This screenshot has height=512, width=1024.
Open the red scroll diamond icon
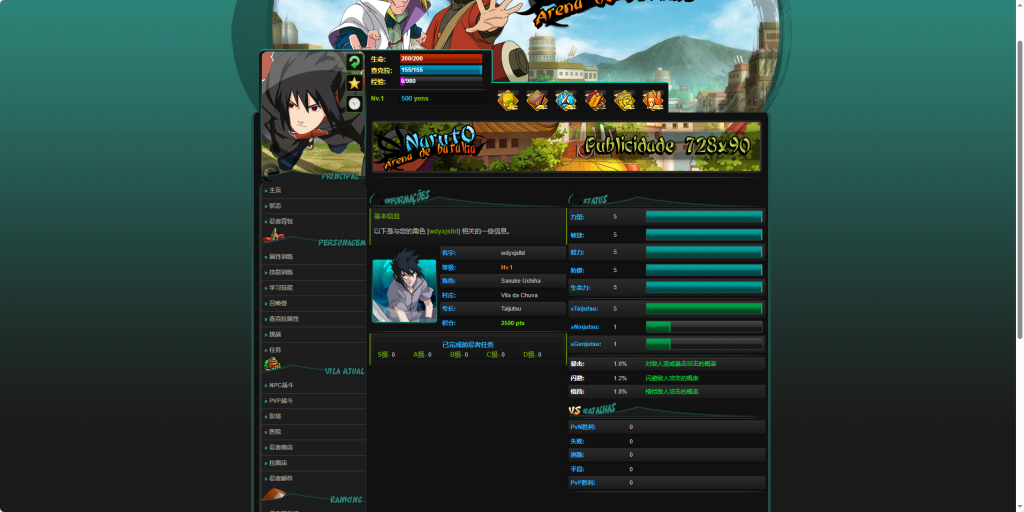595,100
